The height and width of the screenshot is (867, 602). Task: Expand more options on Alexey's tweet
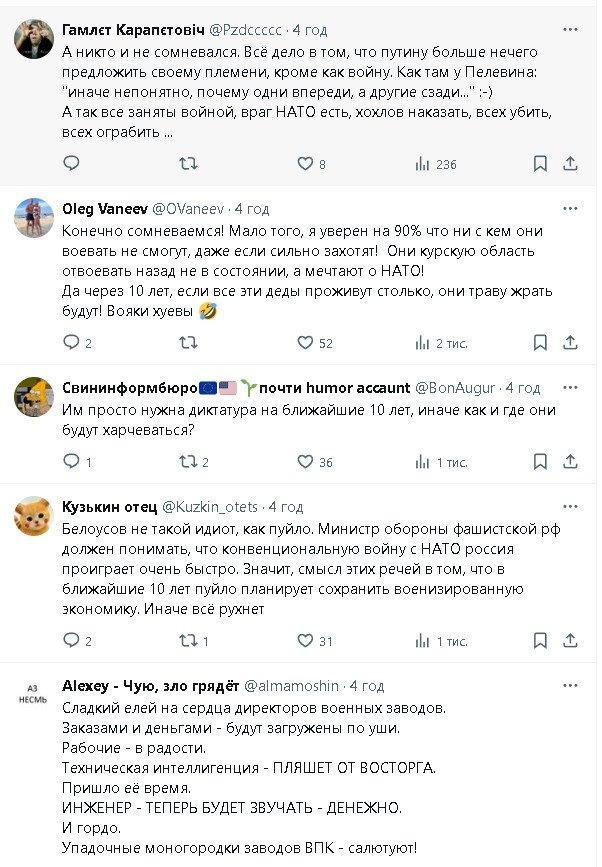[x=570, y=686]
